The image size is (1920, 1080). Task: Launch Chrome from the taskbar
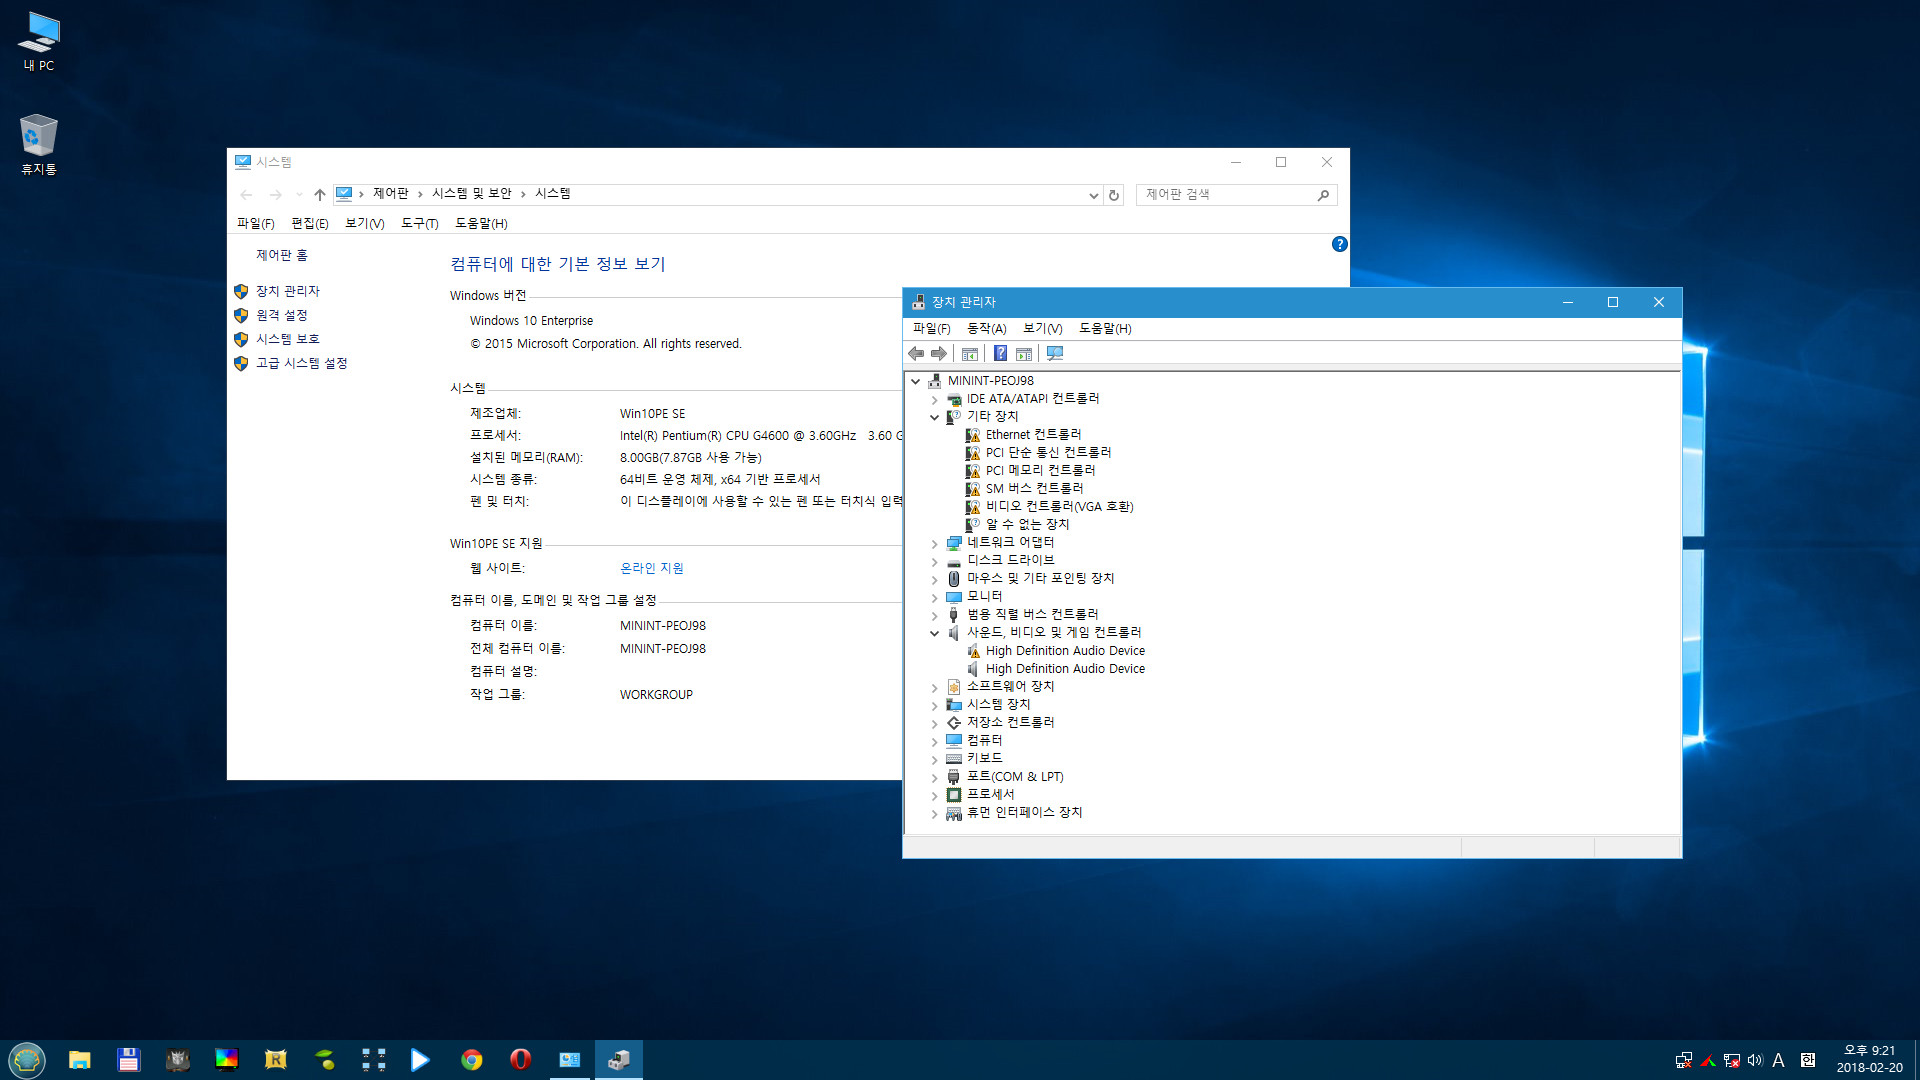point(471,1060)
